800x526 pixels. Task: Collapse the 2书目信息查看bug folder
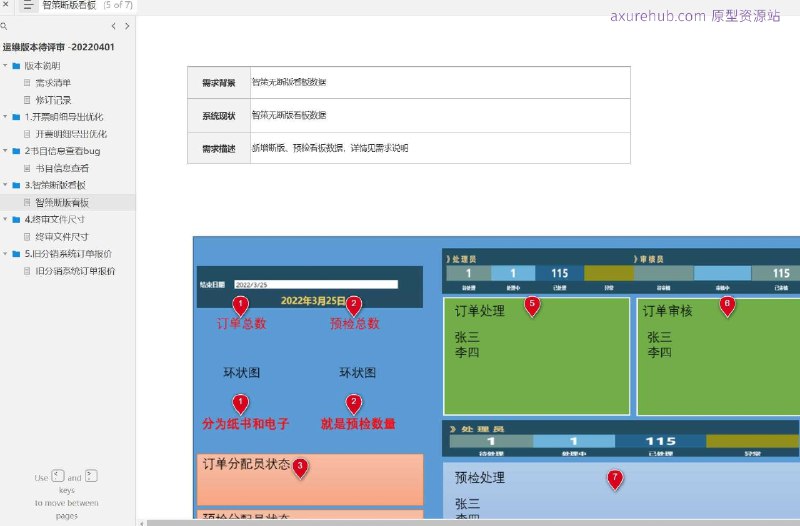pyautogui.click(x=5, y=151)
